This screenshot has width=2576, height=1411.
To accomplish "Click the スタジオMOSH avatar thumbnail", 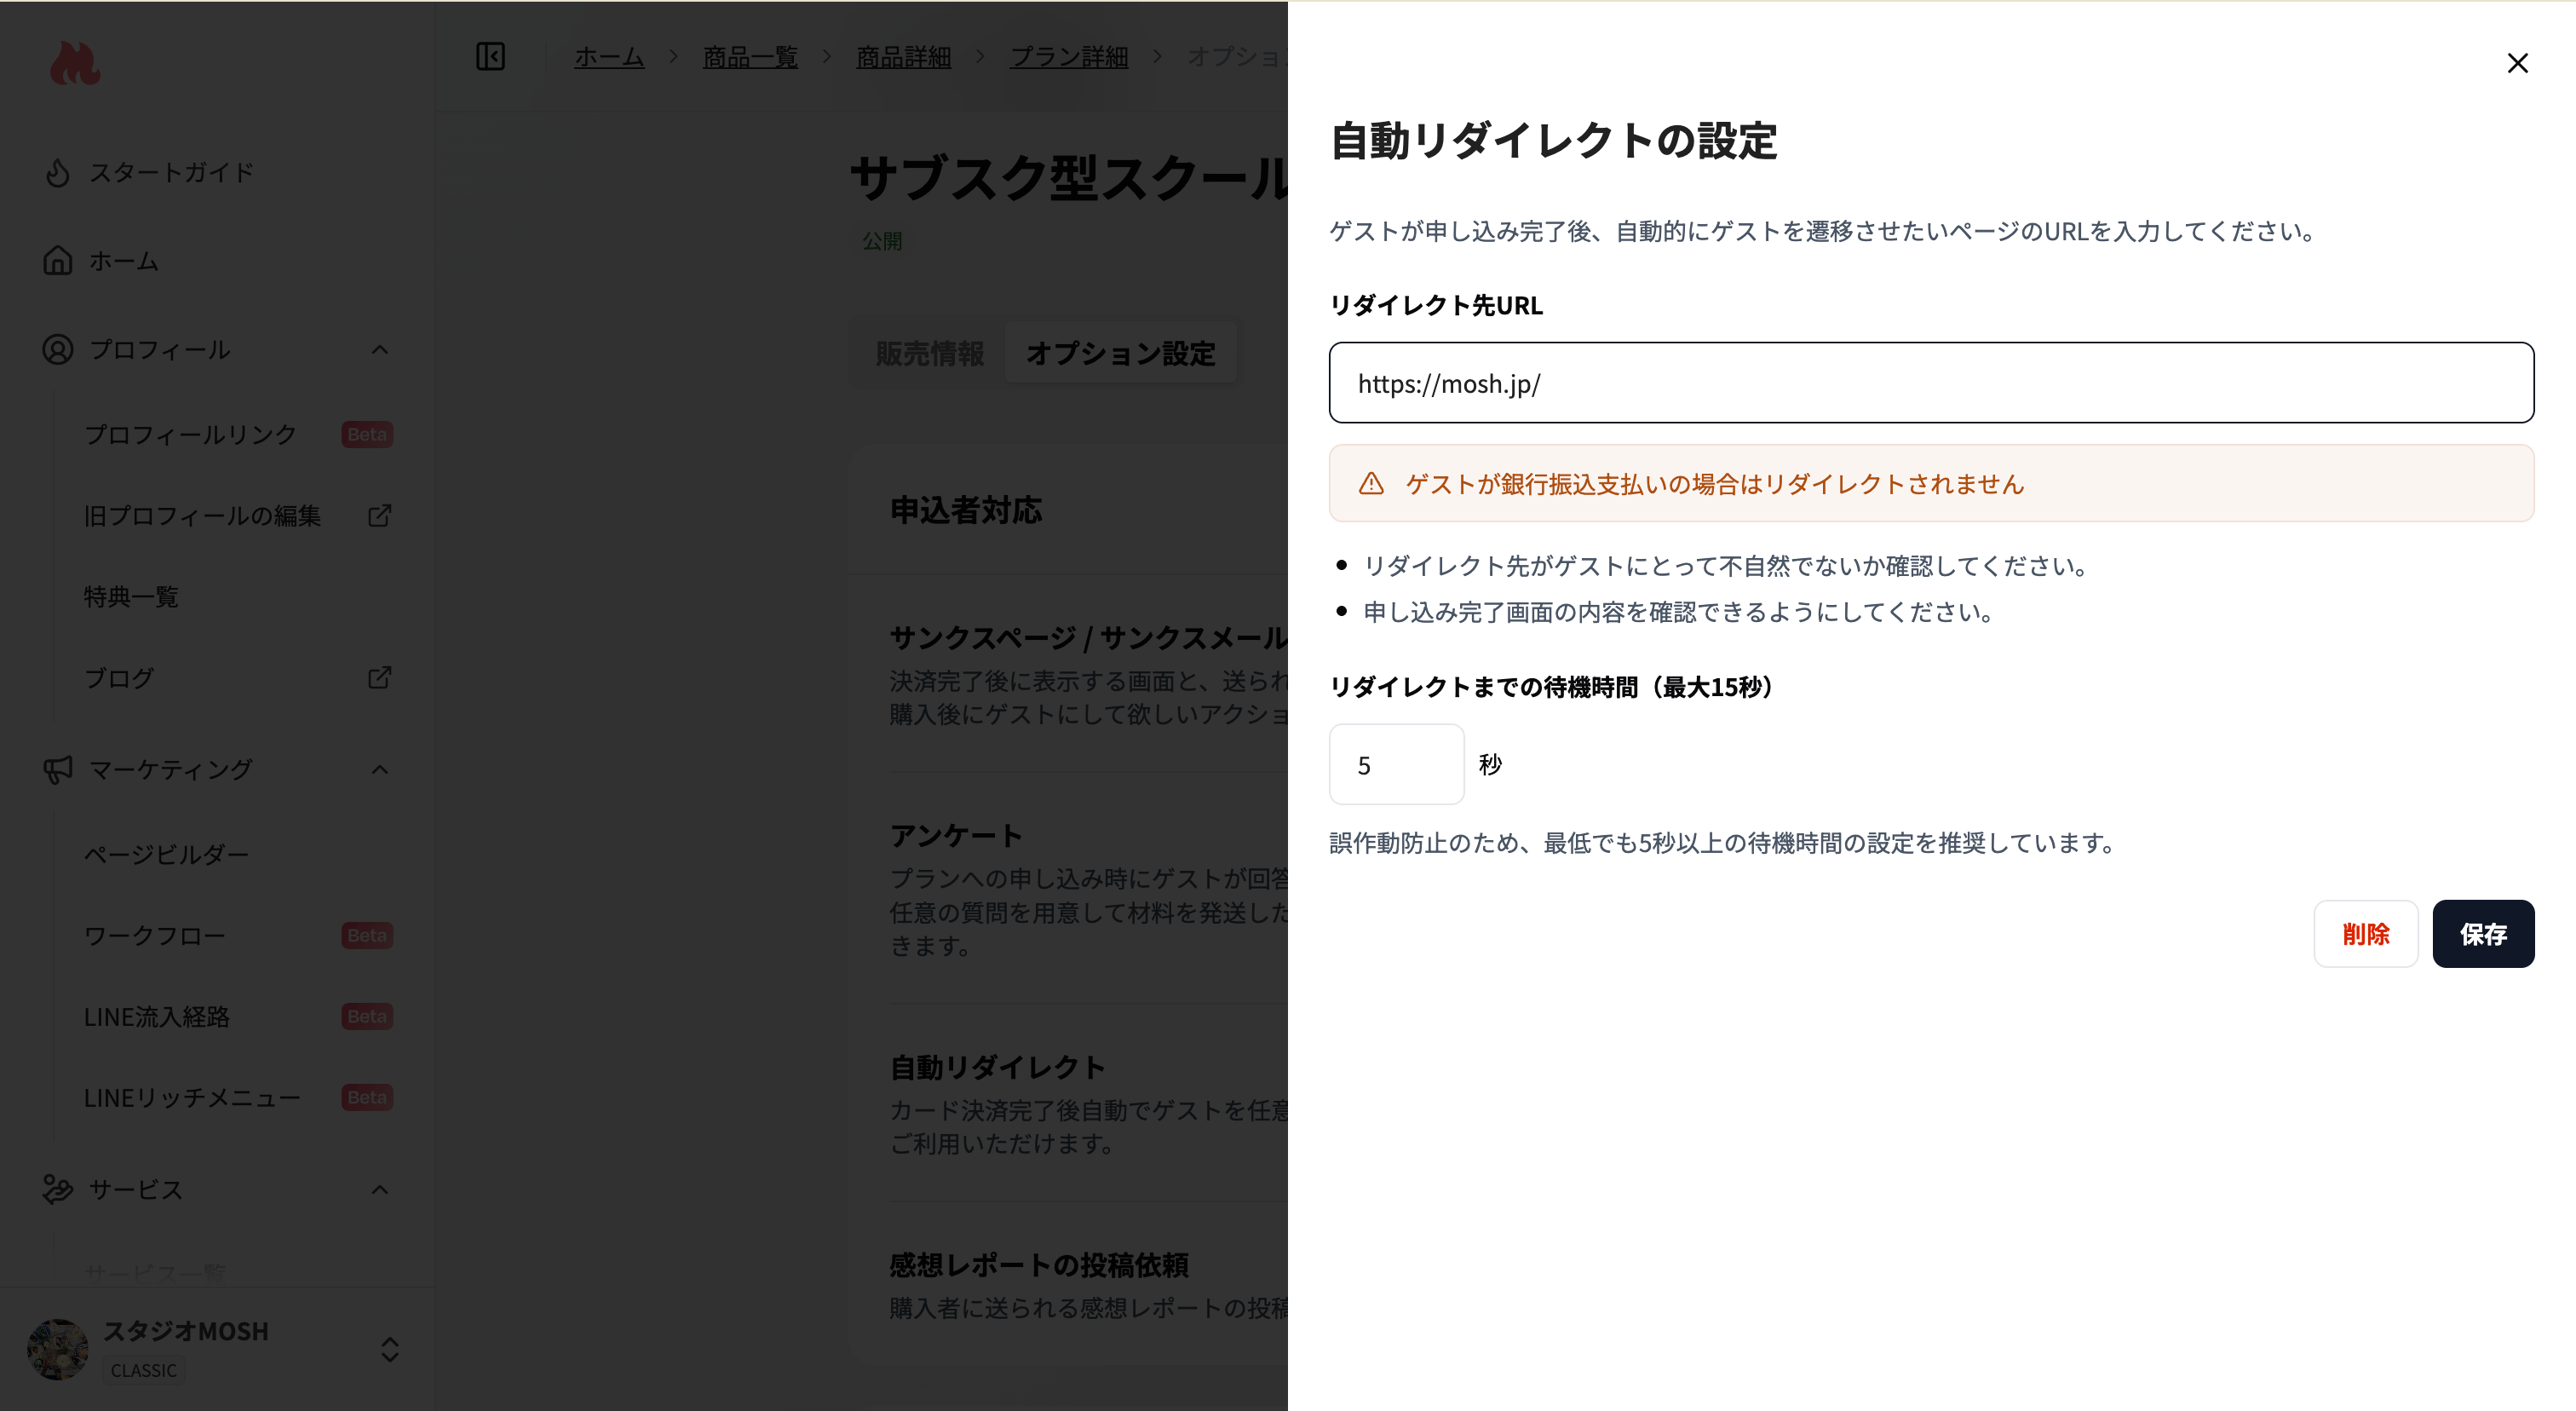I will pos(58,1349).
